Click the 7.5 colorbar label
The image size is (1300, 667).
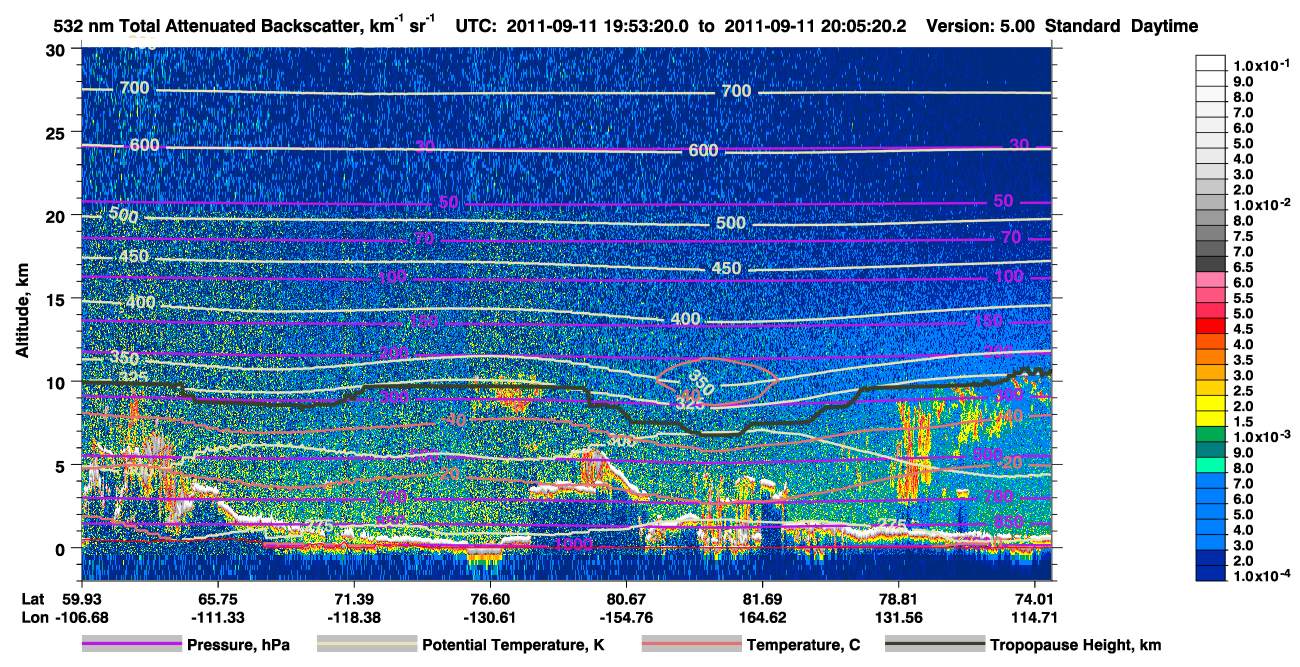[x=1243, y=236]
